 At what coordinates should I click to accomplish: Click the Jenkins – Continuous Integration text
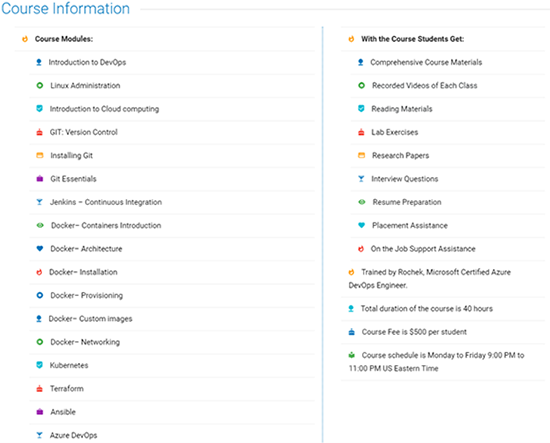(x=106, y=202)
